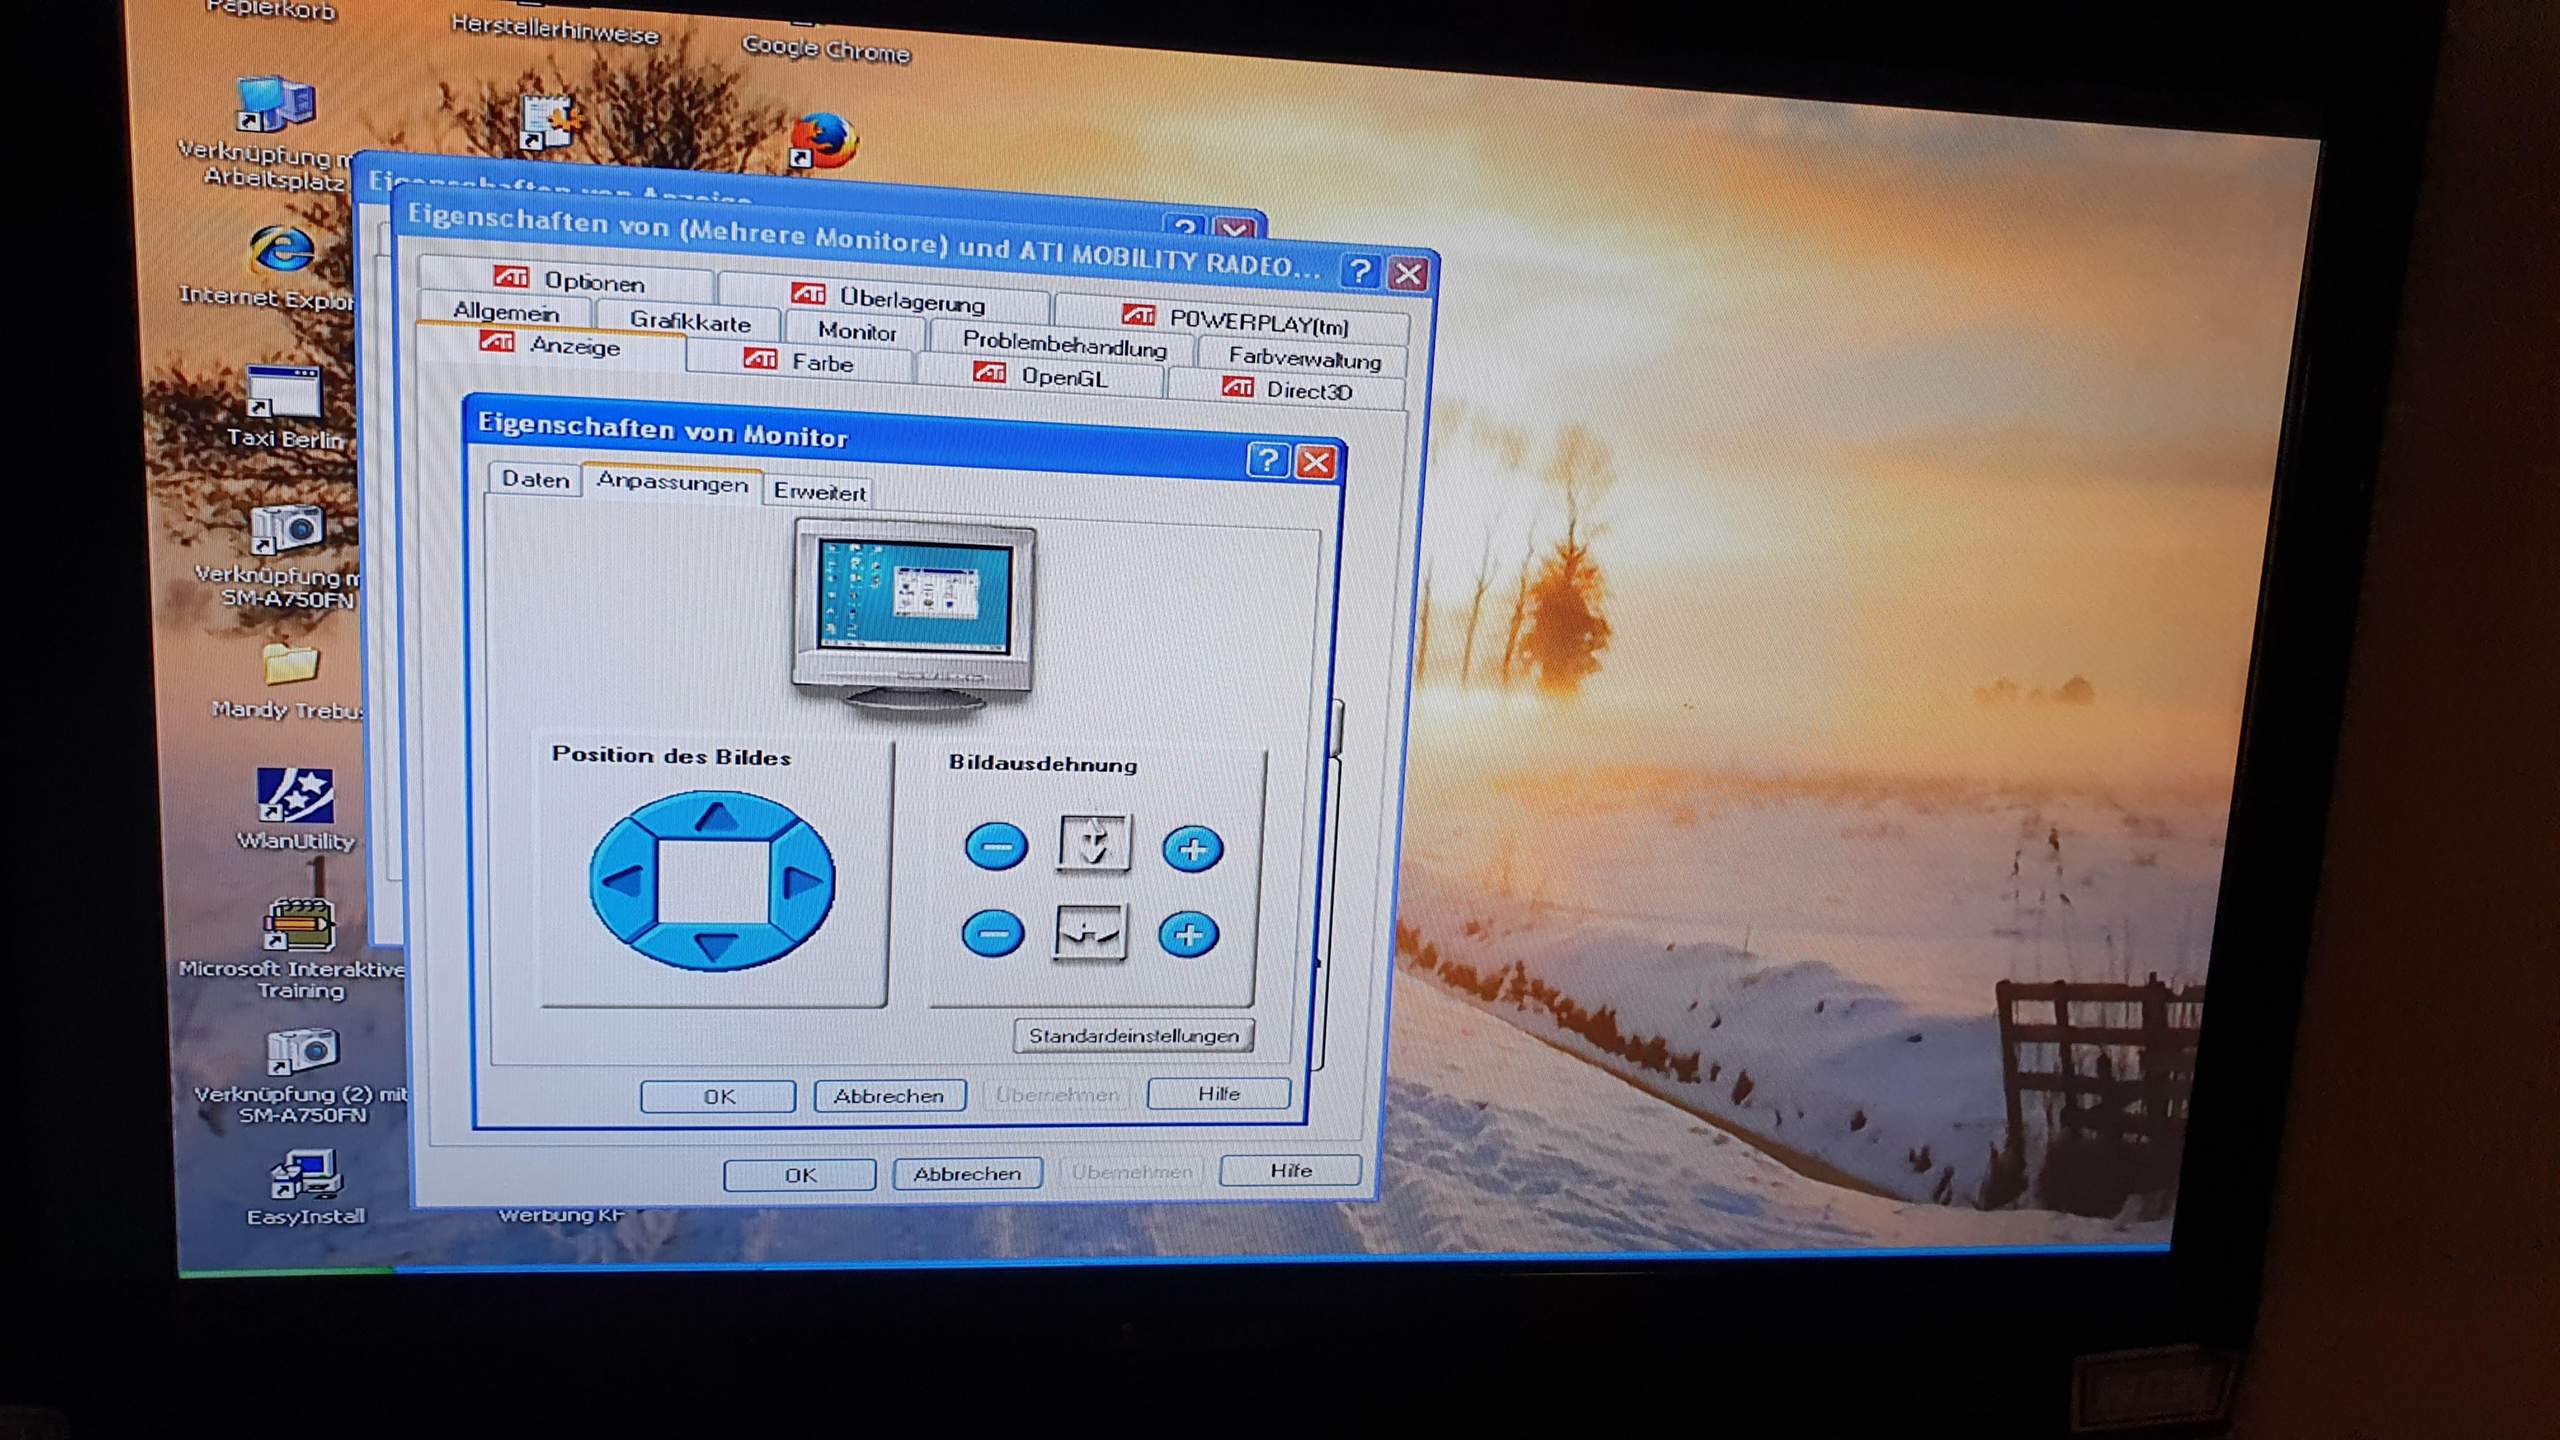This screenshot has height=1440, width=2560.
Task: Click Hilfe in the Monitor properties dialog
Action: tap(1218, 1093)
